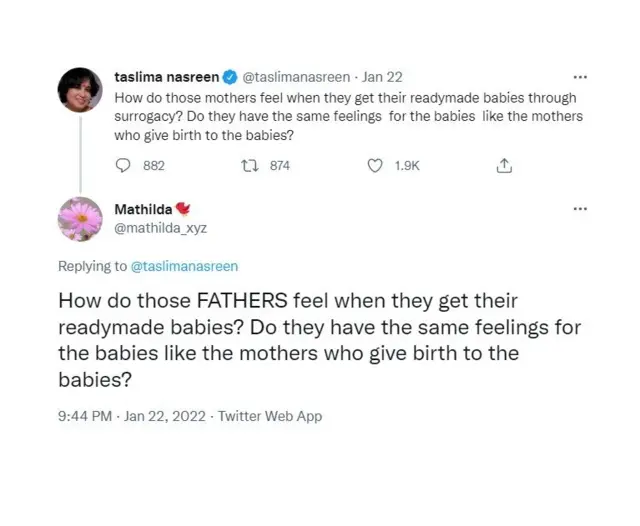Screen dimensions: 640x526
Task: Like the surrogacy tweet with heart icon
Action: [x=375, y=165]
